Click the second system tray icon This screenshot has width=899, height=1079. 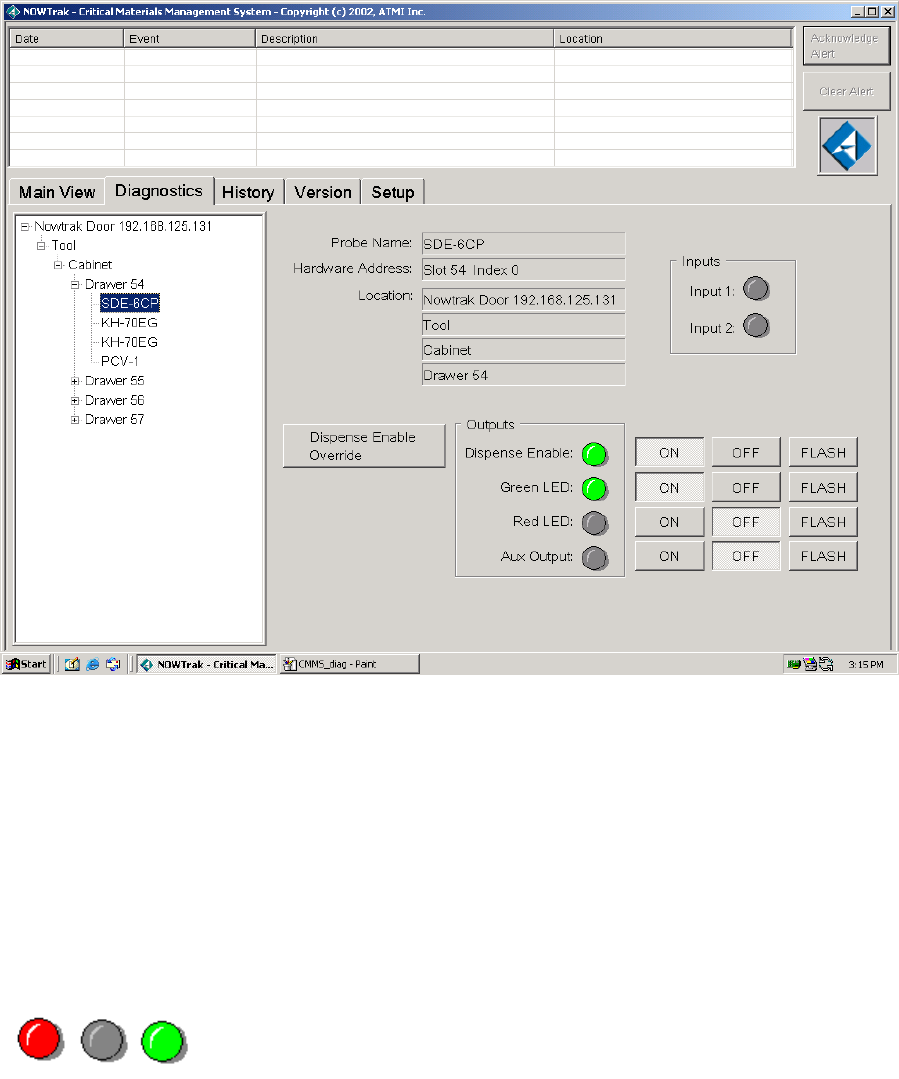point(810,664)
